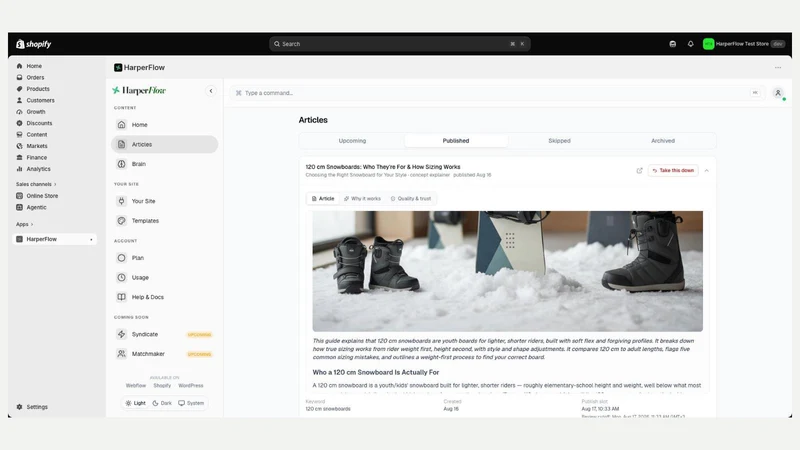Viewport: 800px width, 450px height.
Task: Click the Take this down button
Action: click(x=673, y=170)
